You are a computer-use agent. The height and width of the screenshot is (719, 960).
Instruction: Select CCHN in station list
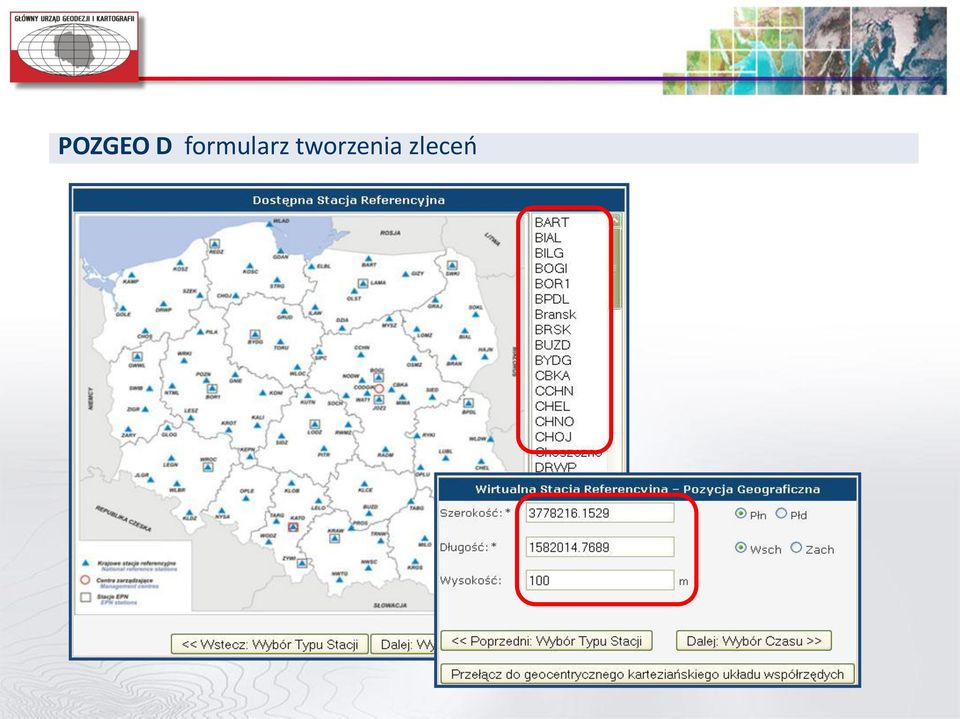554,391
